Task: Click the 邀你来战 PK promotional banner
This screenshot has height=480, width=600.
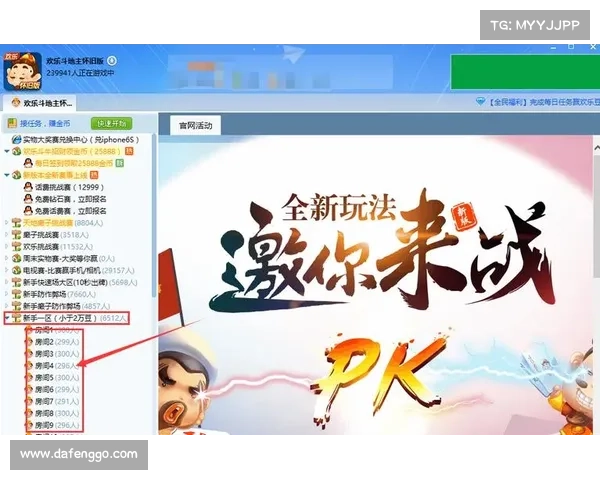Action: (380, 290)
